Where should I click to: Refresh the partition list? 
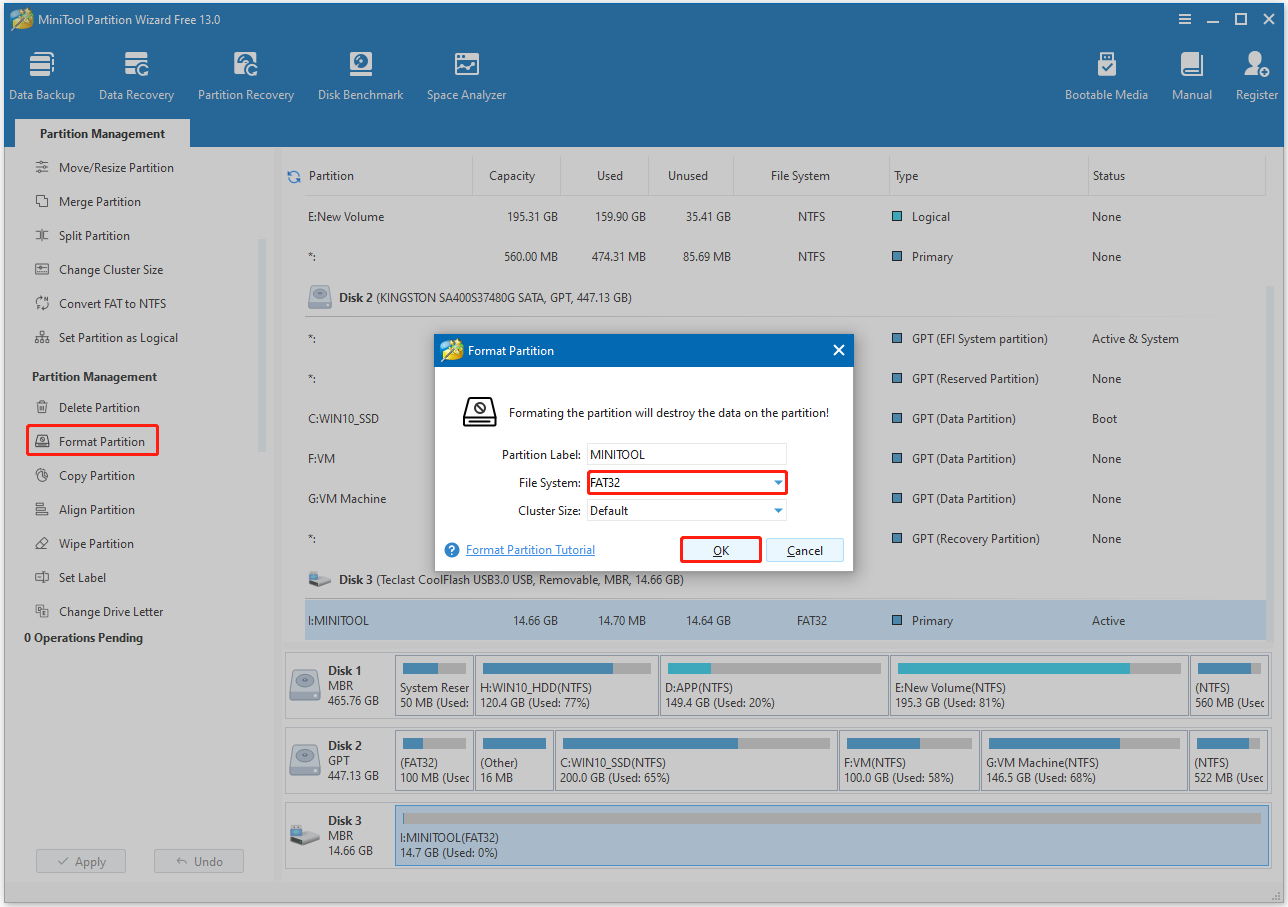[293, 176]
